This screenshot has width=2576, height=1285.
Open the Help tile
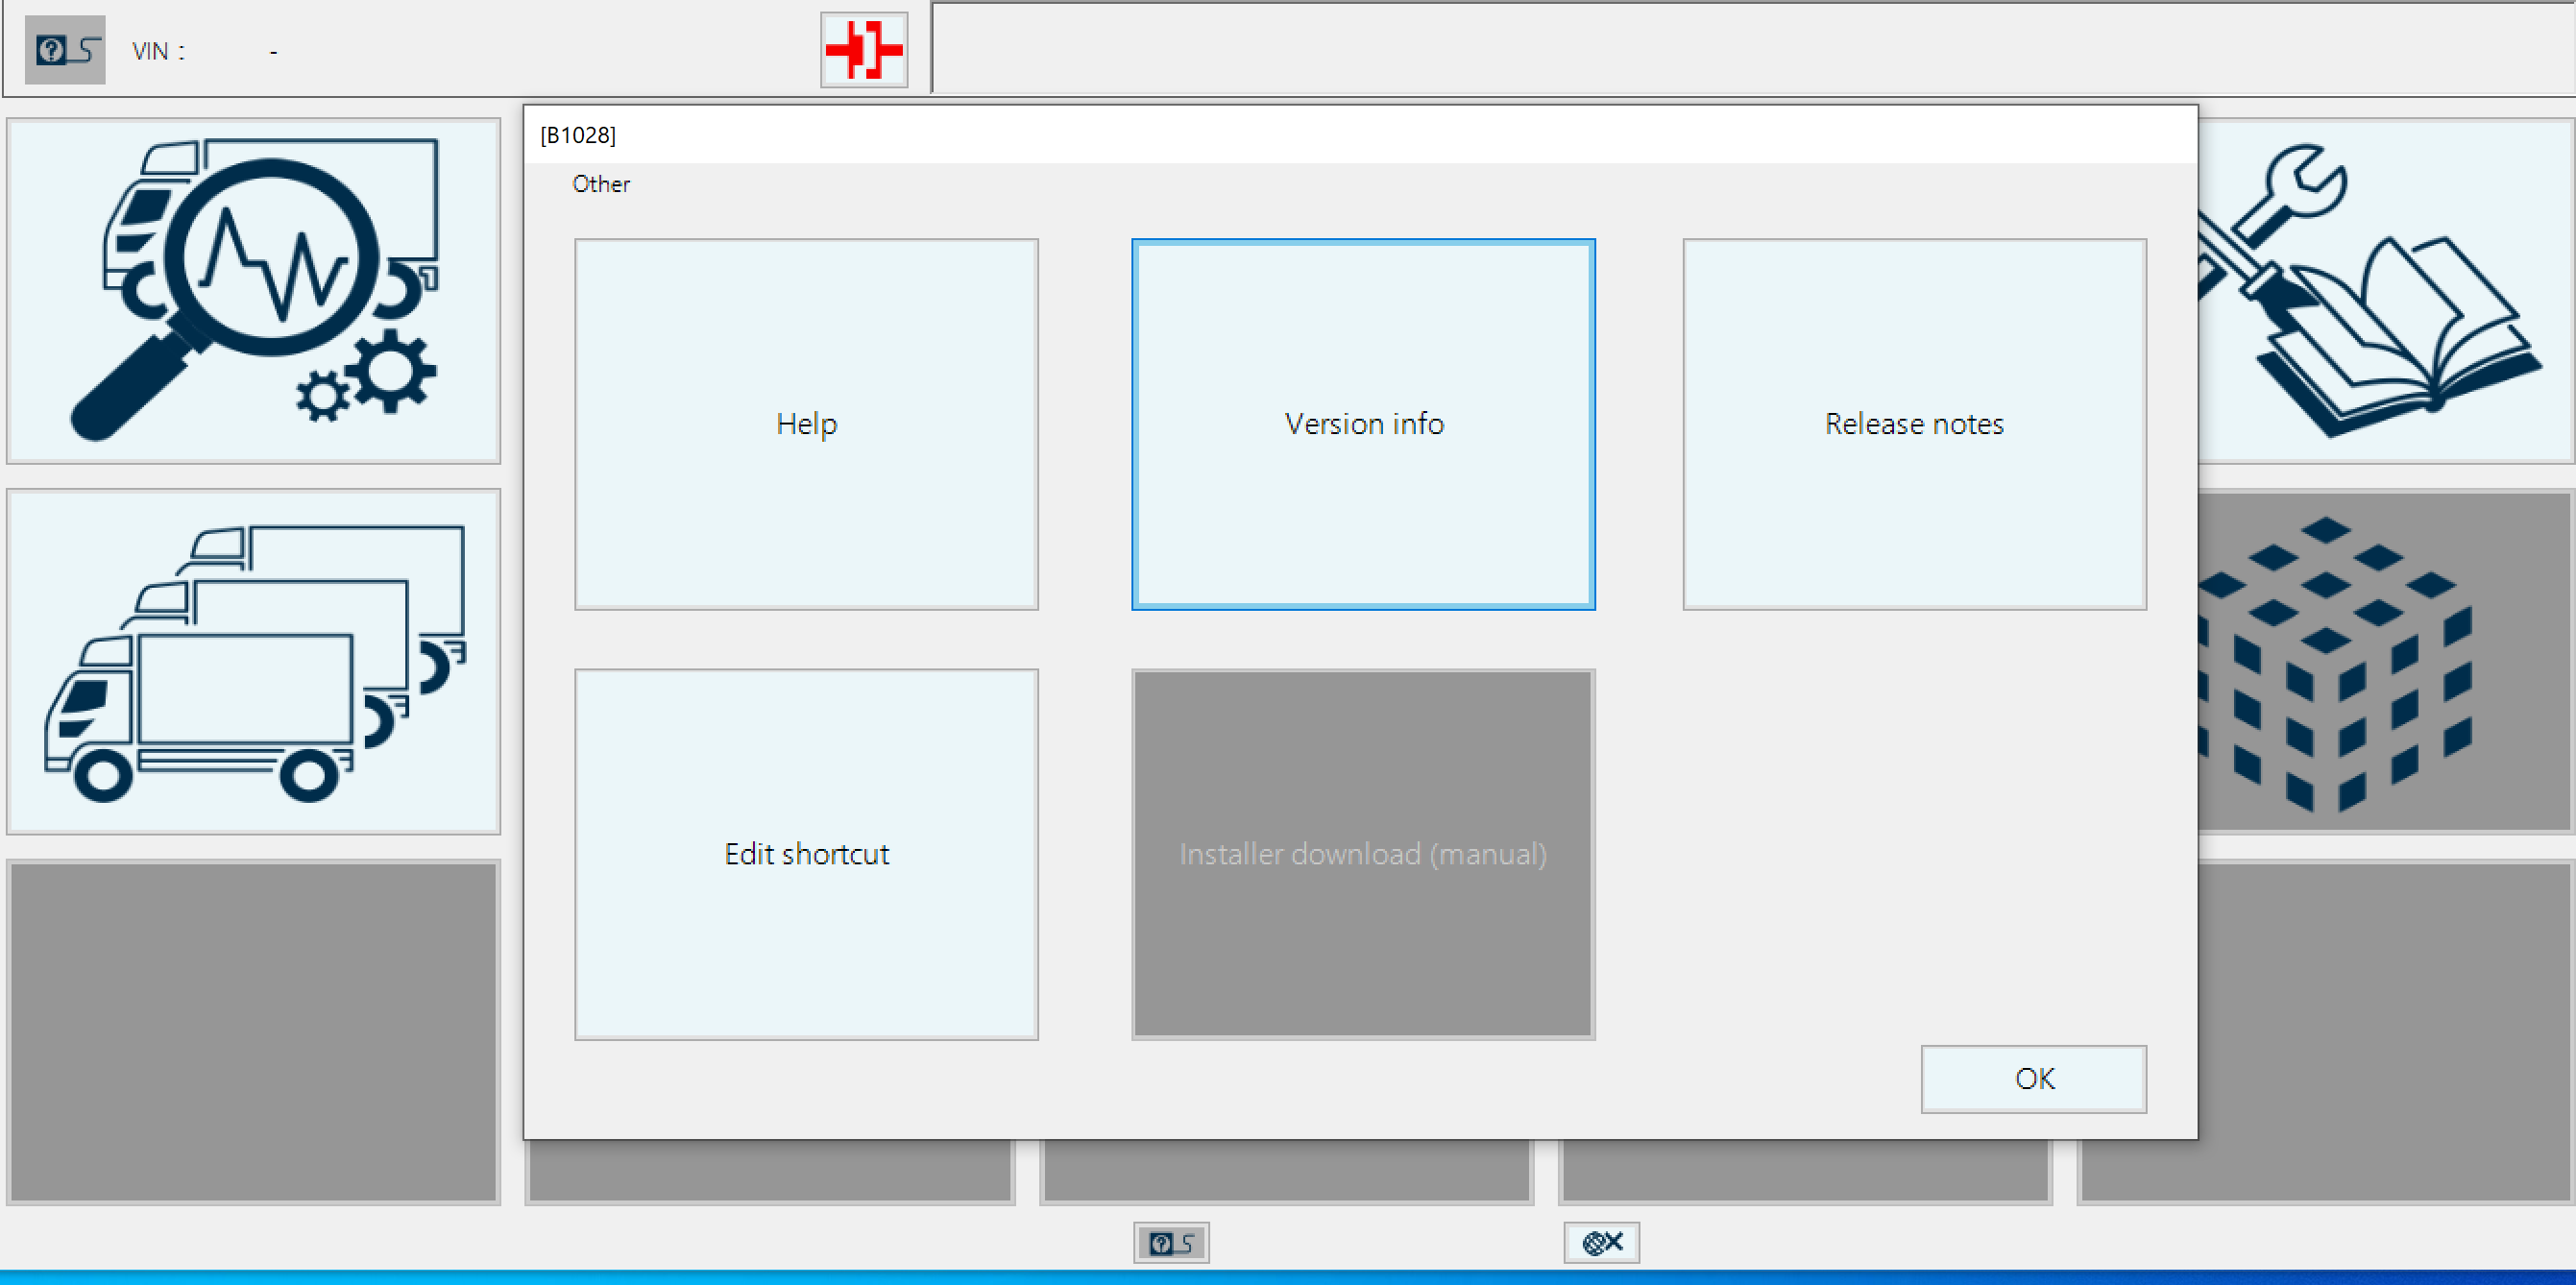[x=806, y=424]
